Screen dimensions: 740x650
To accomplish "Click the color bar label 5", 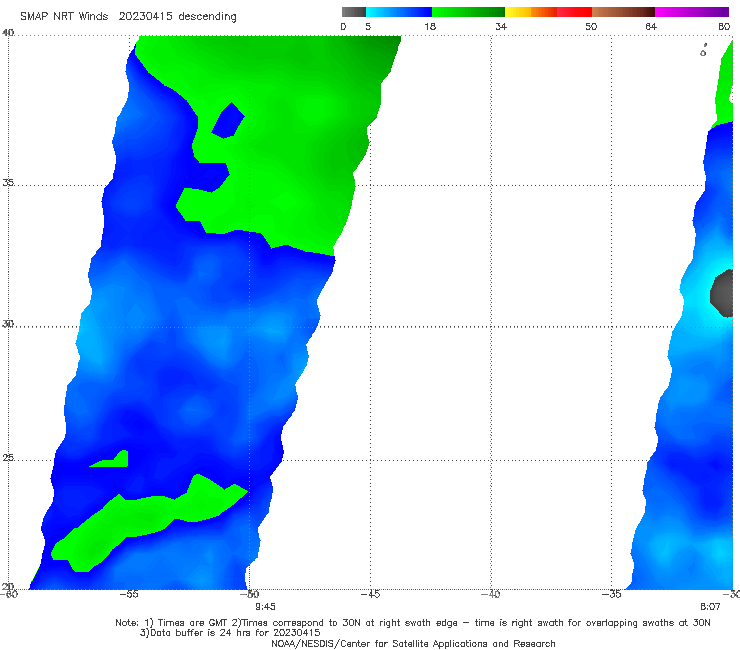I will coord(368,26).
